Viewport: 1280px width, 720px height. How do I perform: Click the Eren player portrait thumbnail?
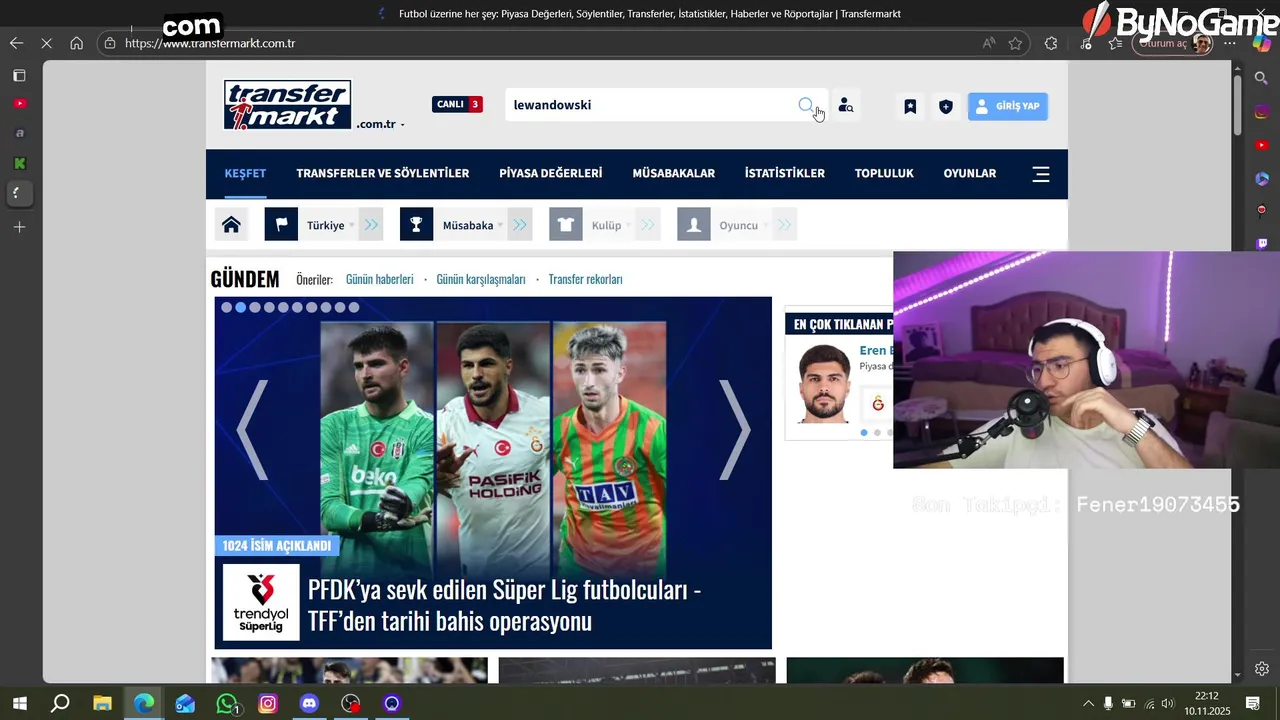824,384
